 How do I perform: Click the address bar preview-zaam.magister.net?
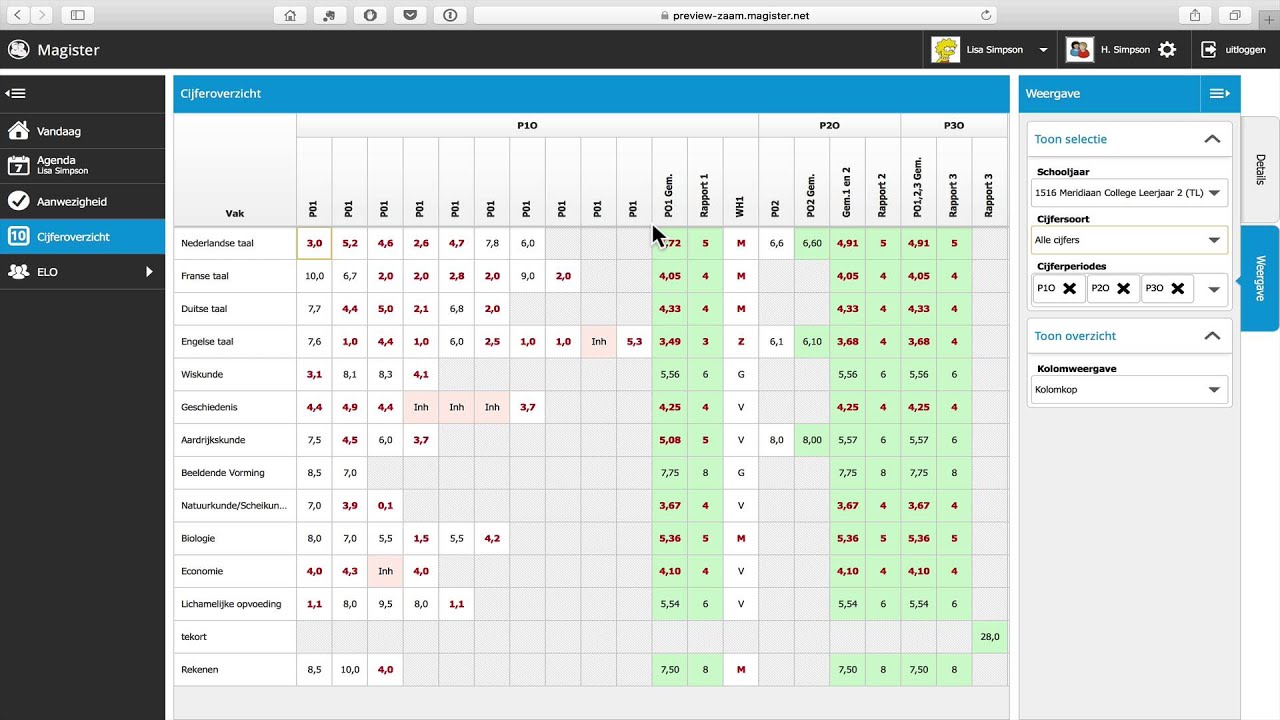pyautogui.click(x=735, y=15)
